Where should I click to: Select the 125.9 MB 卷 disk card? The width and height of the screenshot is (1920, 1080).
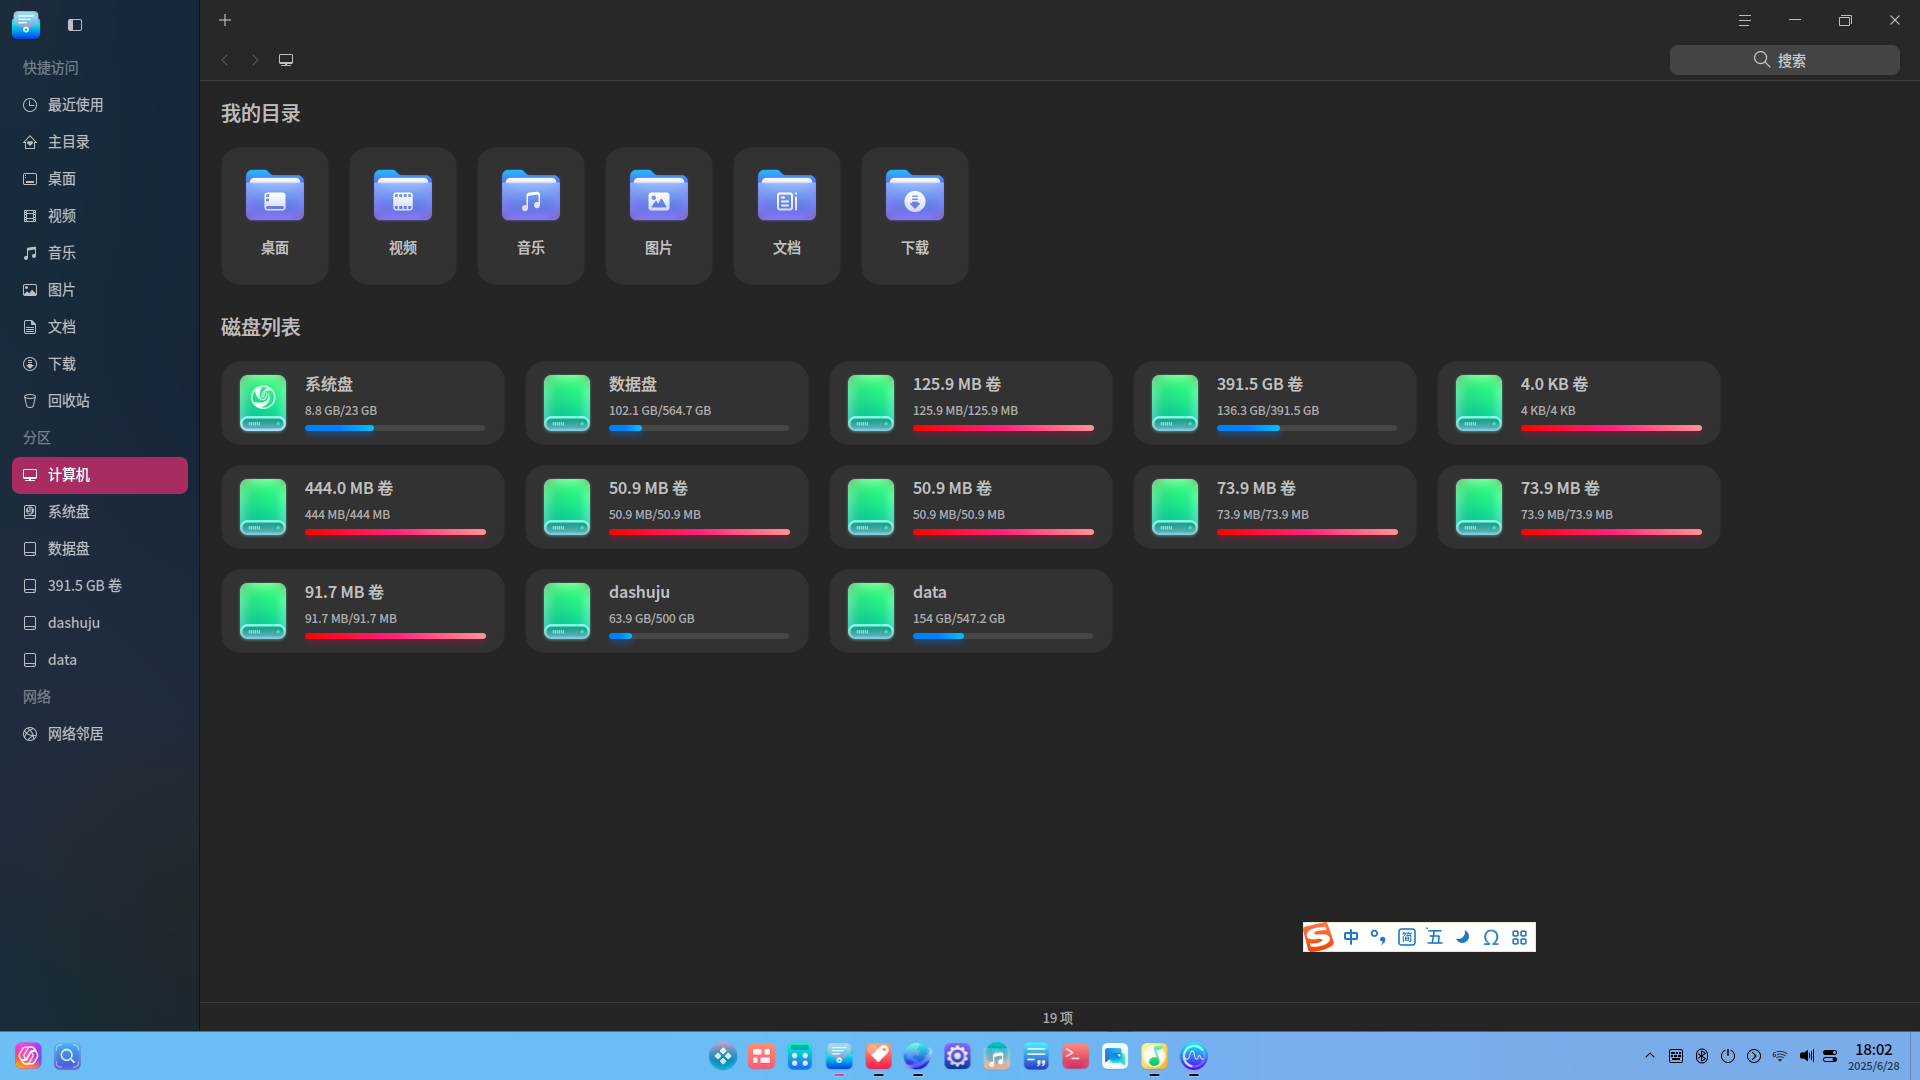(971, 403)
